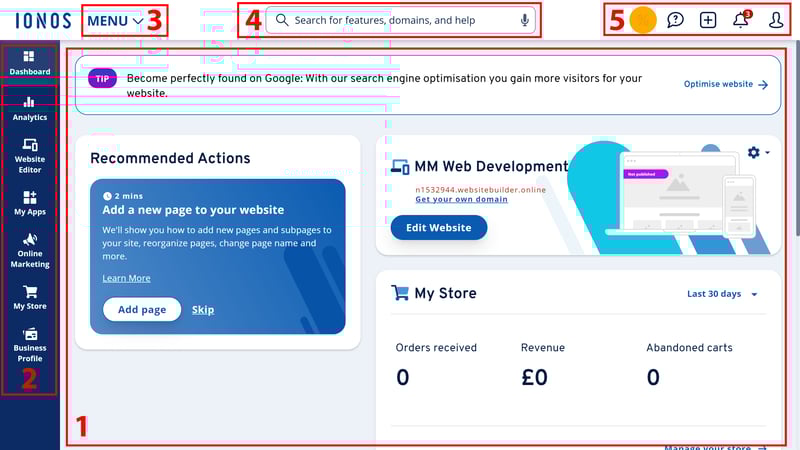This screenshot has height=450, width=800.
Task: Skip the recommended action
Action: pyautogui.click(x=203, y=310)
